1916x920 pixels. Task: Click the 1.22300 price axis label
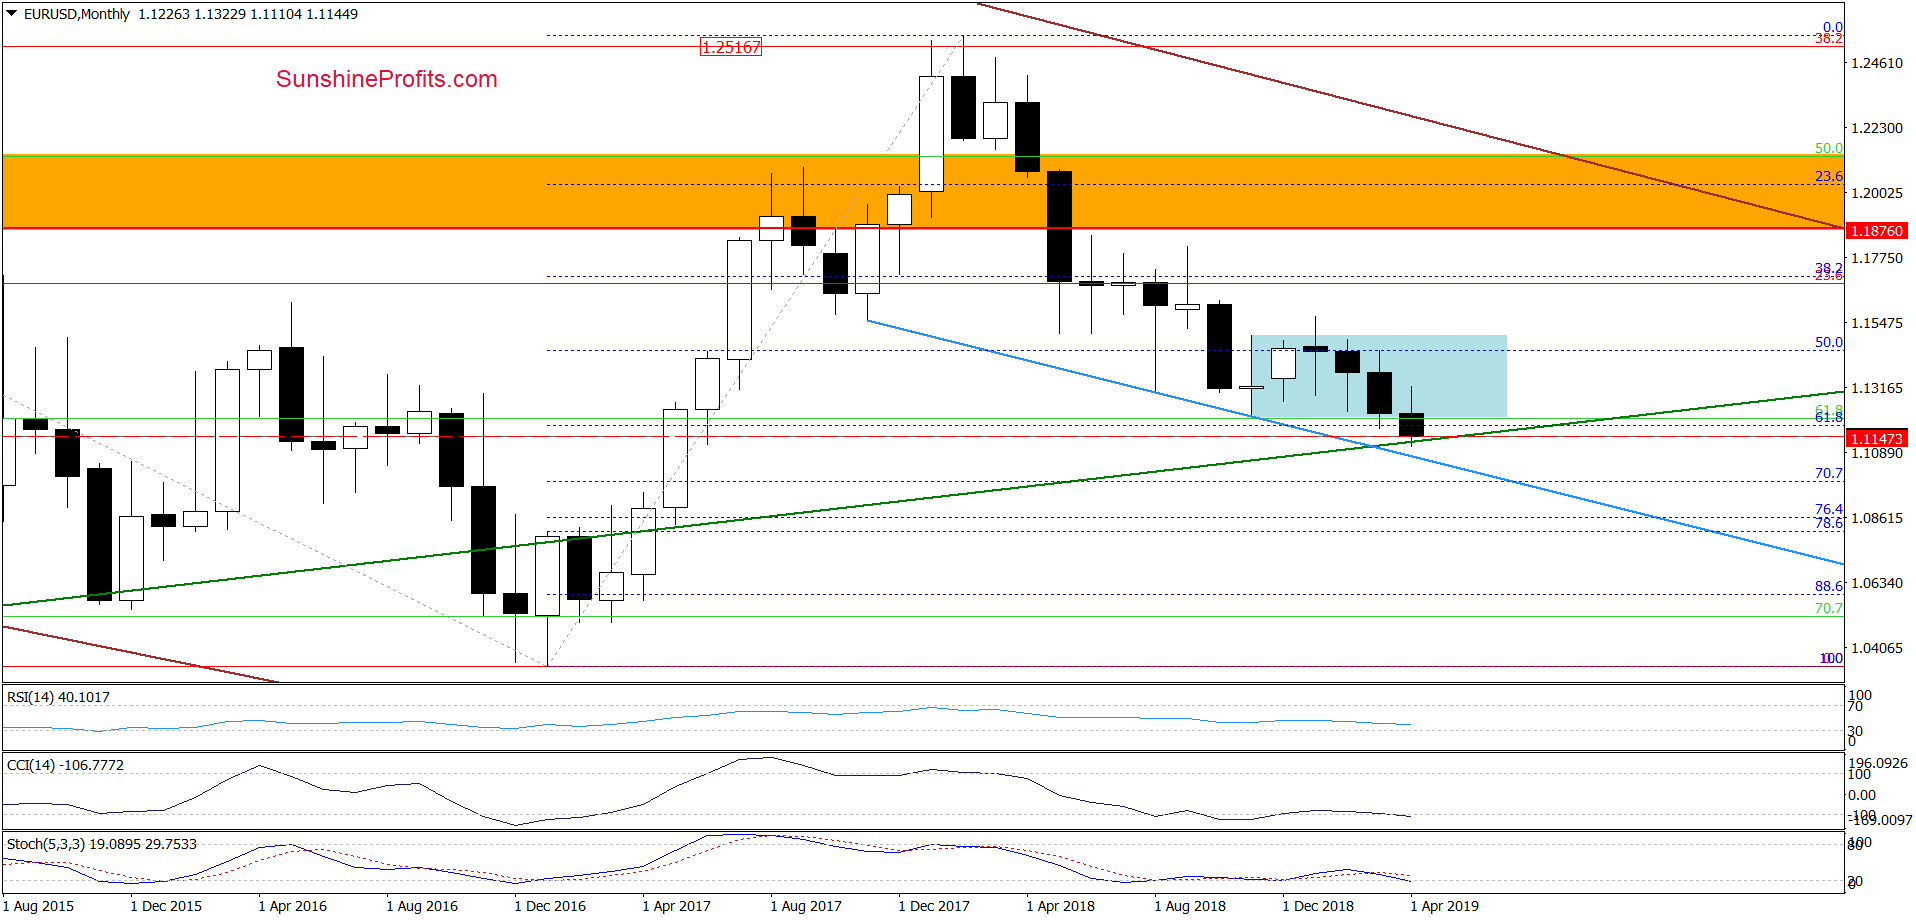(1877, 128)
